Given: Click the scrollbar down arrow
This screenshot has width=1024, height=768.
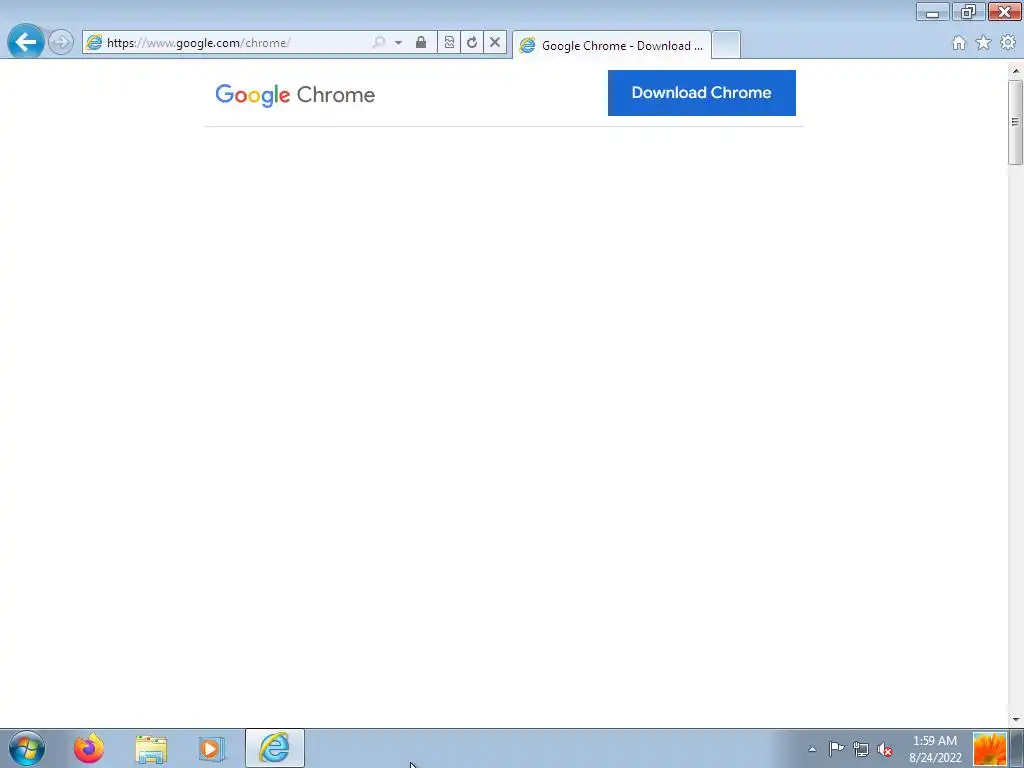Looking at the screenshot, I should tap(1015, 719).
